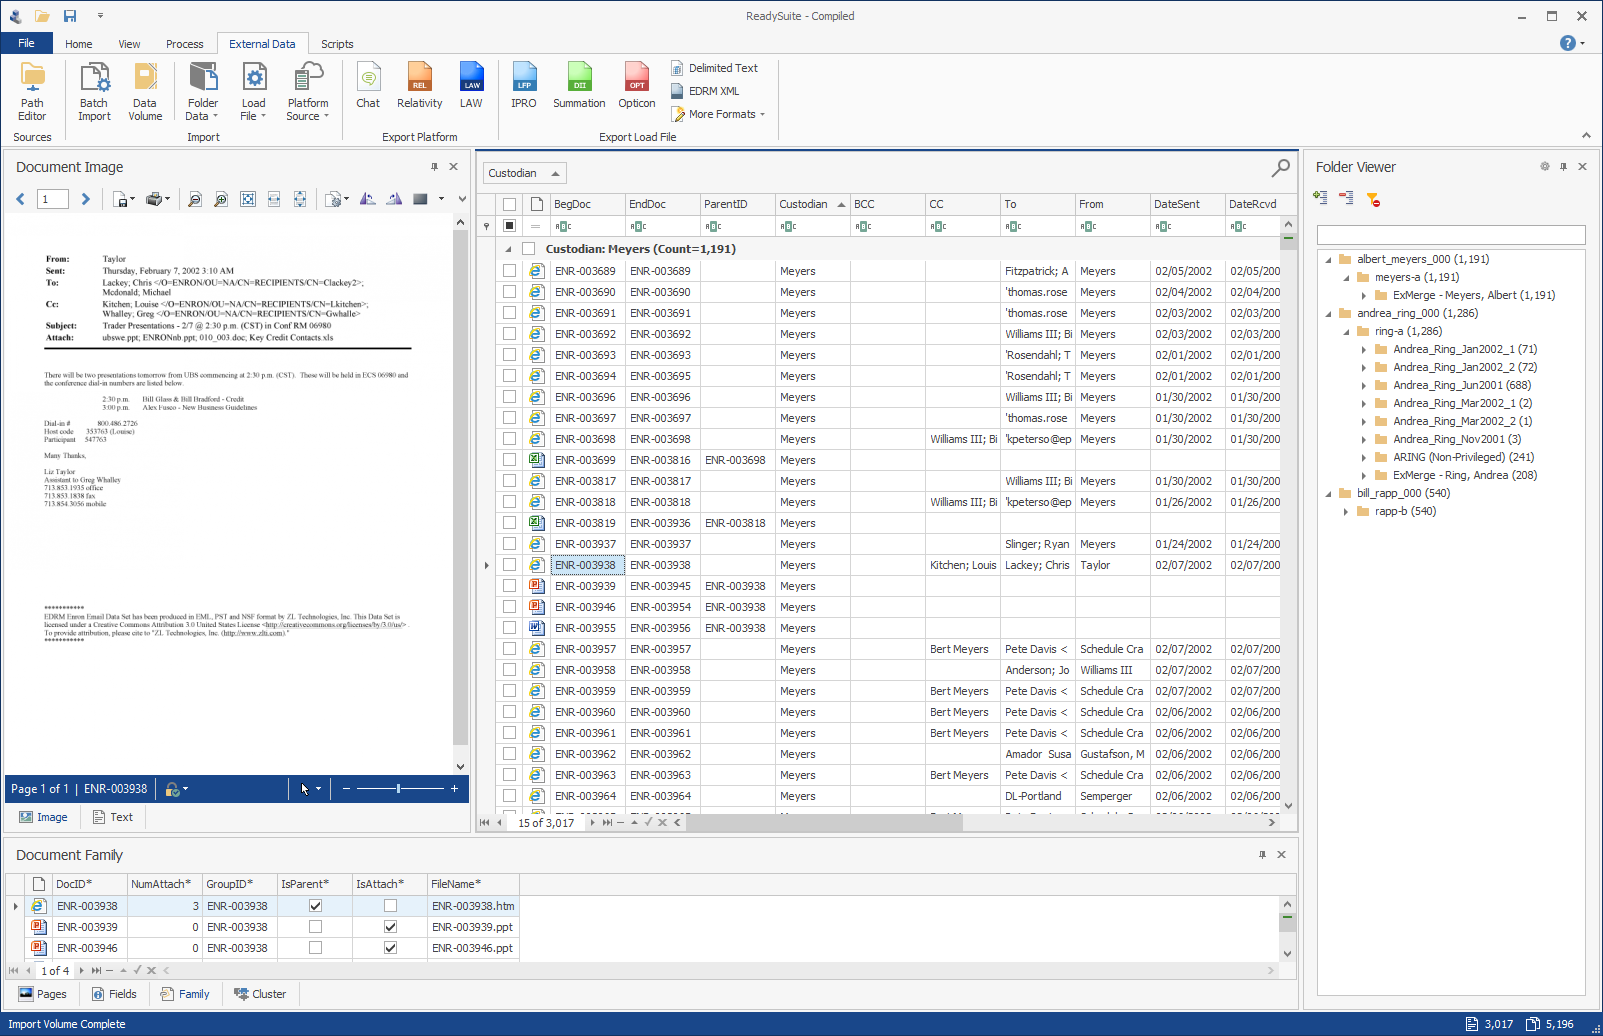Expand all folders in Folder Viewer
This screenshot has height=1036, width=1603.
[1320, 198]
